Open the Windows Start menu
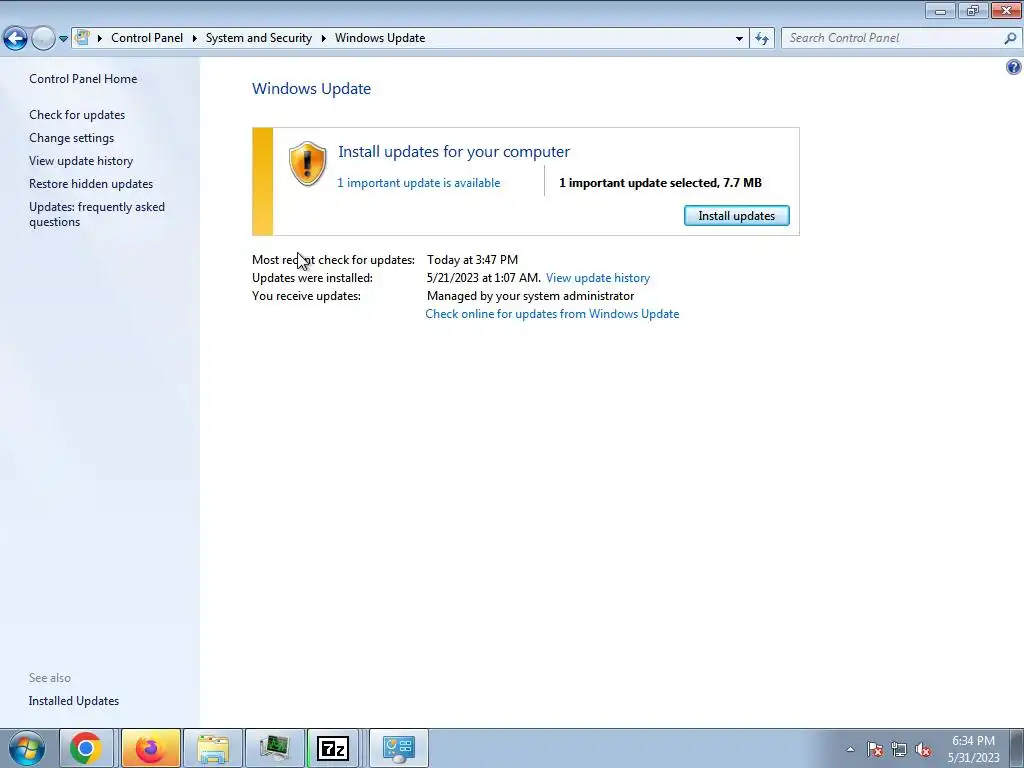The image size is (1024, 768). 27,748
